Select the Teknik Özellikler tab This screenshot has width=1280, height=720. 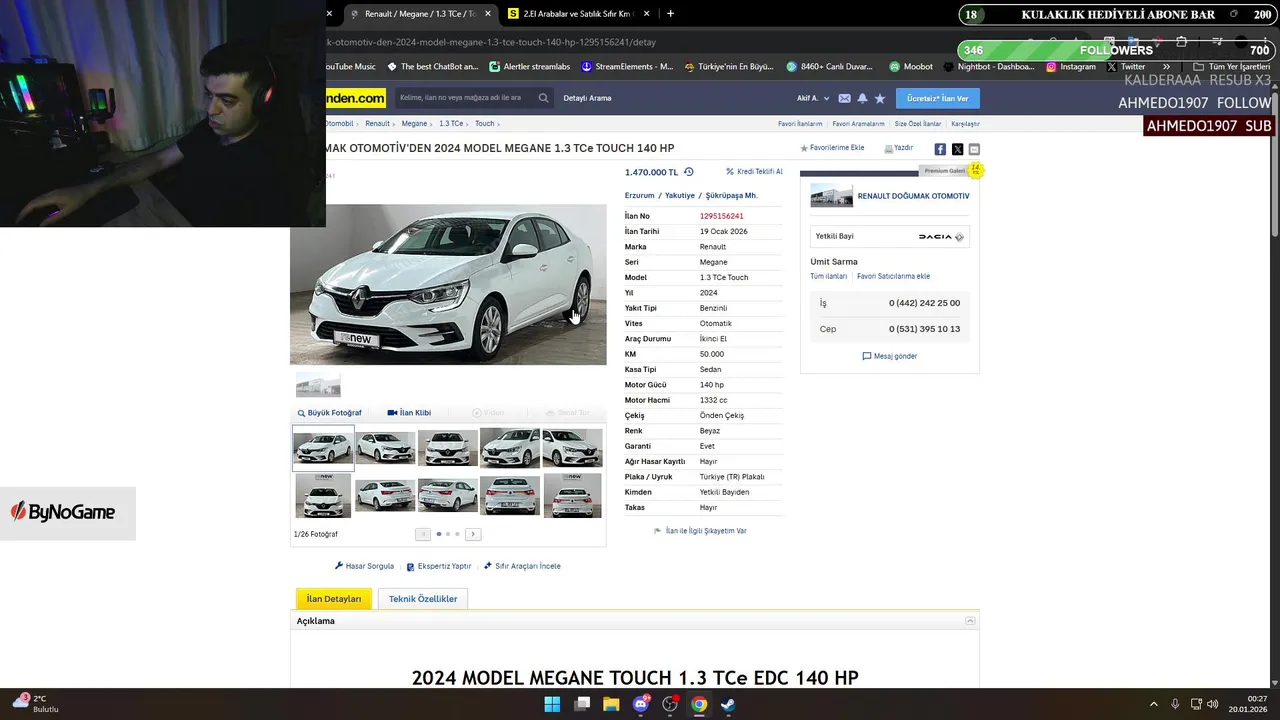423,599
